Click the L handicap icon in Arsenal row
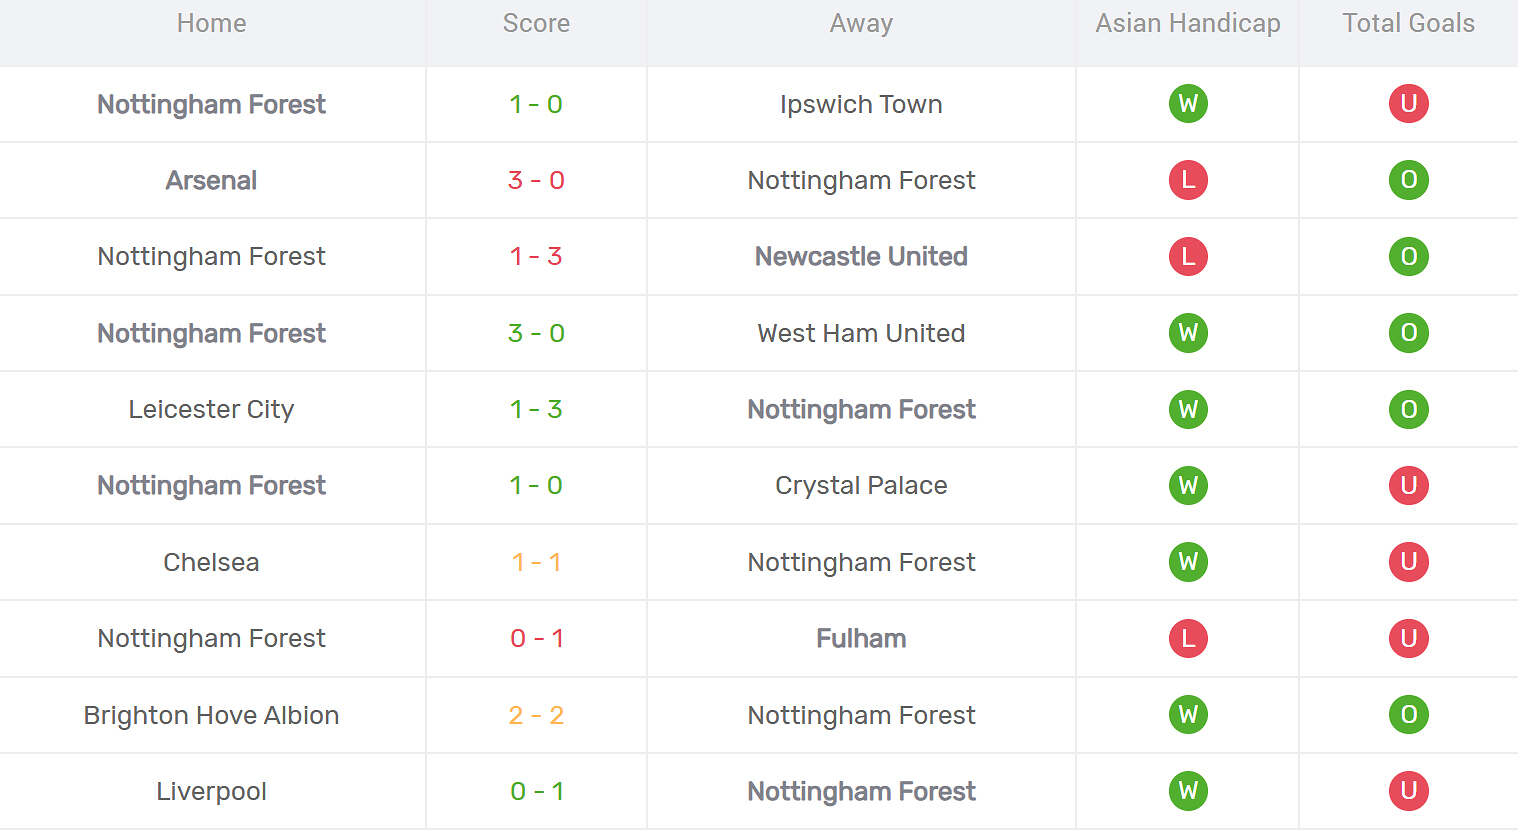The width and height of the screenshot is (1521, 835). 1188,180
